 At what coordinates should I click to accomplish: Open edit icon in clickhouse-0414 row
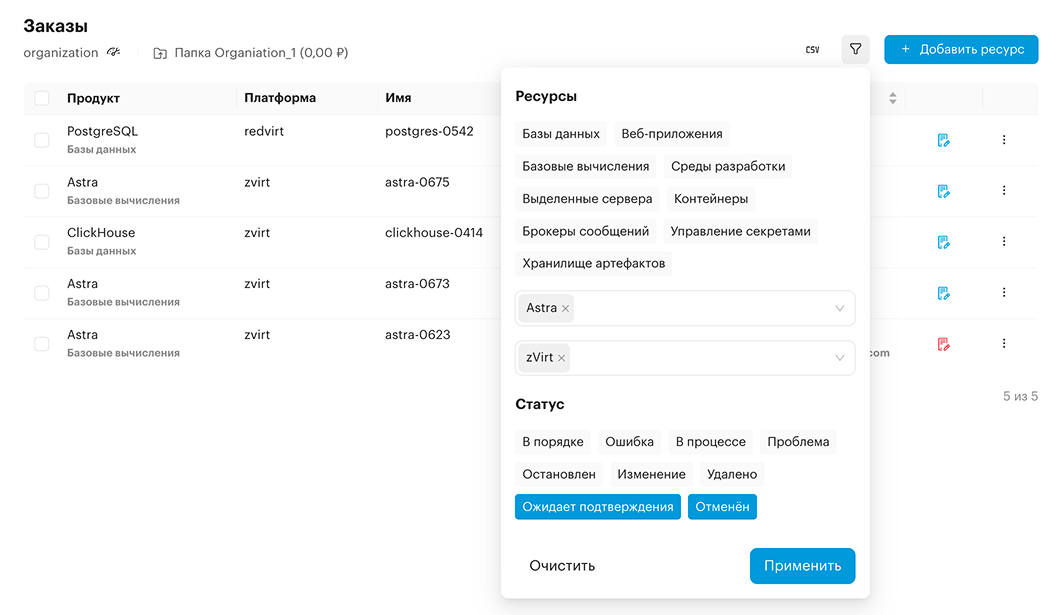(x=943, y=242)
